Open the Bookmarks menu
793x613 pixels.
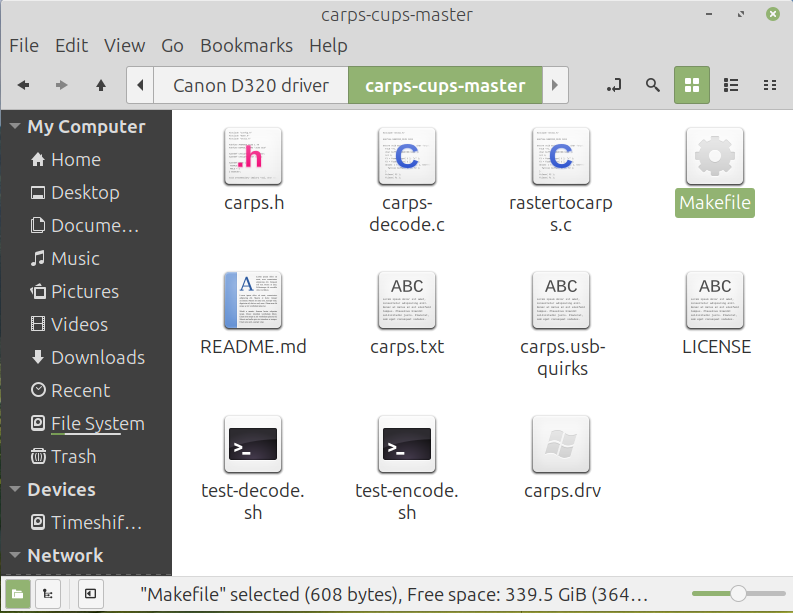(246, 46)
